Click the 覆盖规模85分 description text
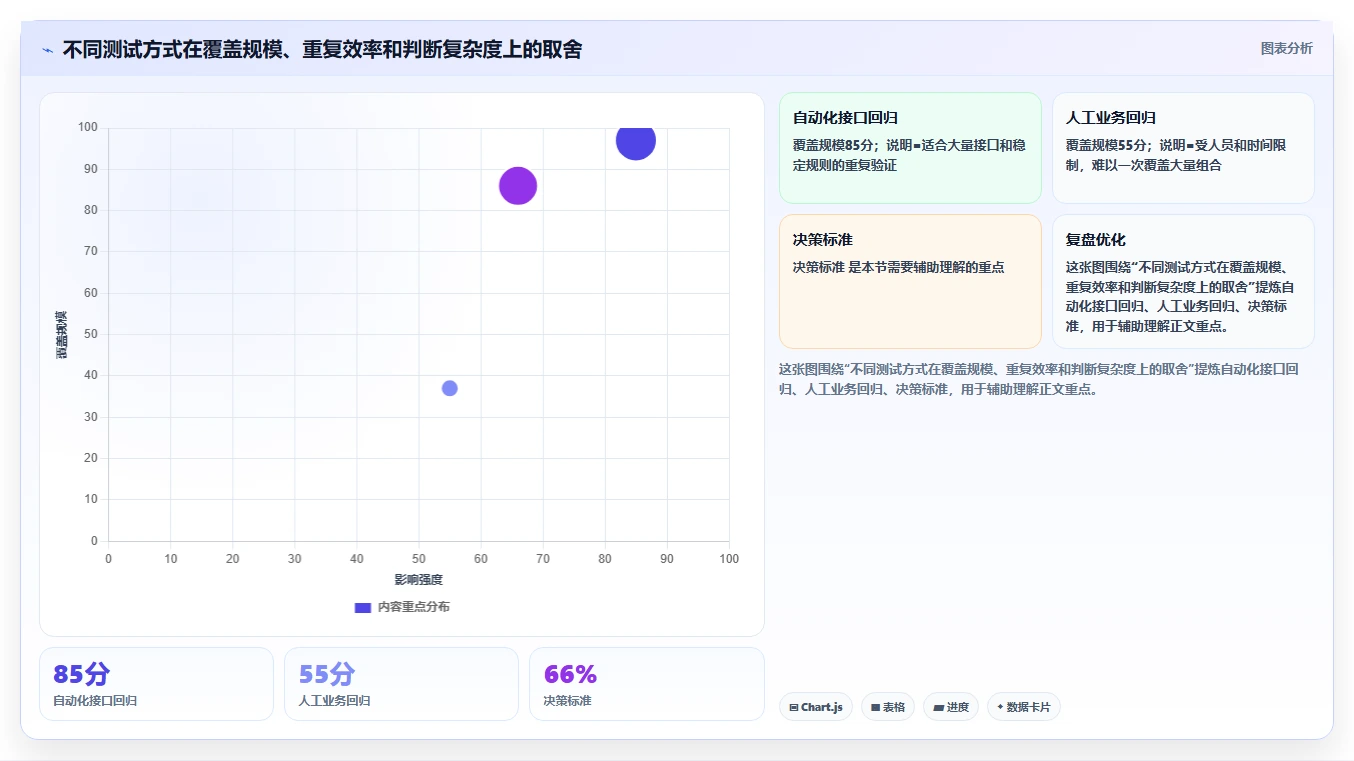 pos(909,155)
